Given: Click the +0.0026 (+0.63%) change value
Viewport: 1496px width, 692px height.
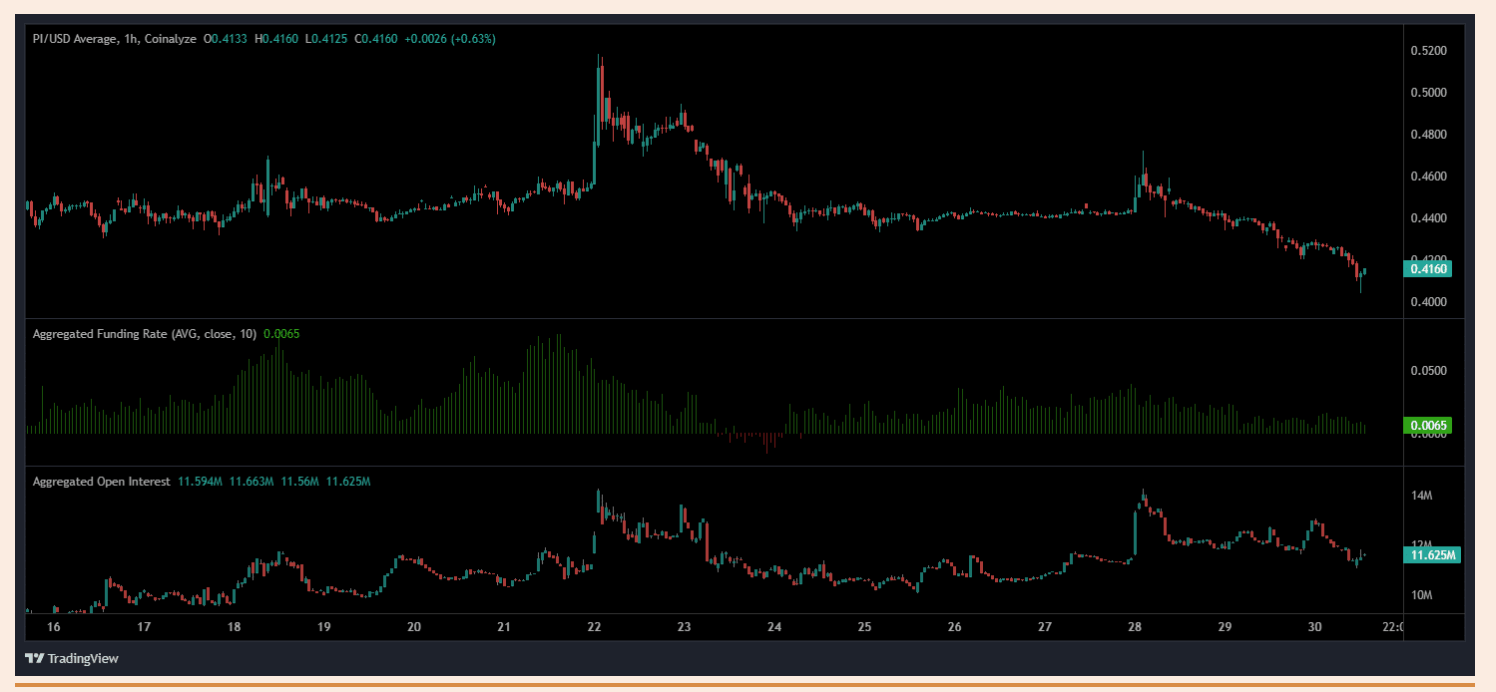Looking at the screenshot, I should coord(449,39).
